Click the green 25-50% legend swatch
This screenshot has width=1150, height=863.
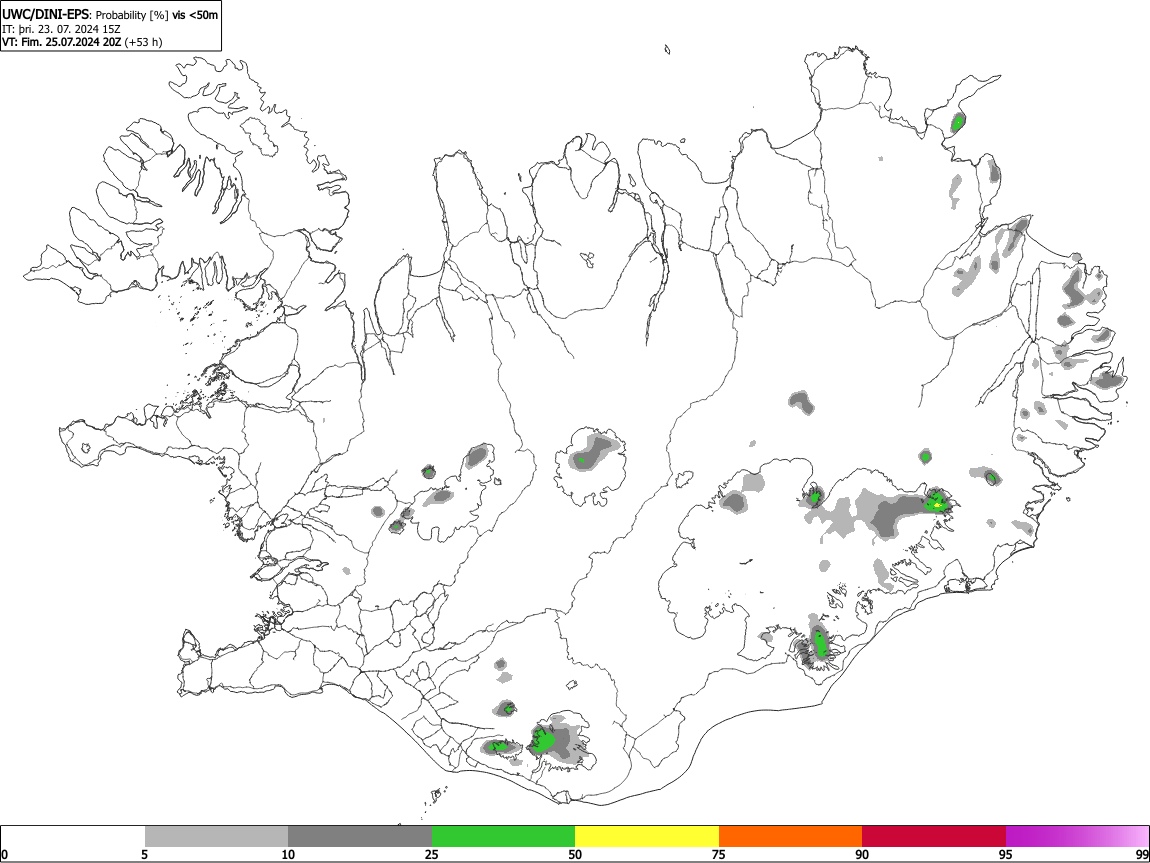click(503, 836)
